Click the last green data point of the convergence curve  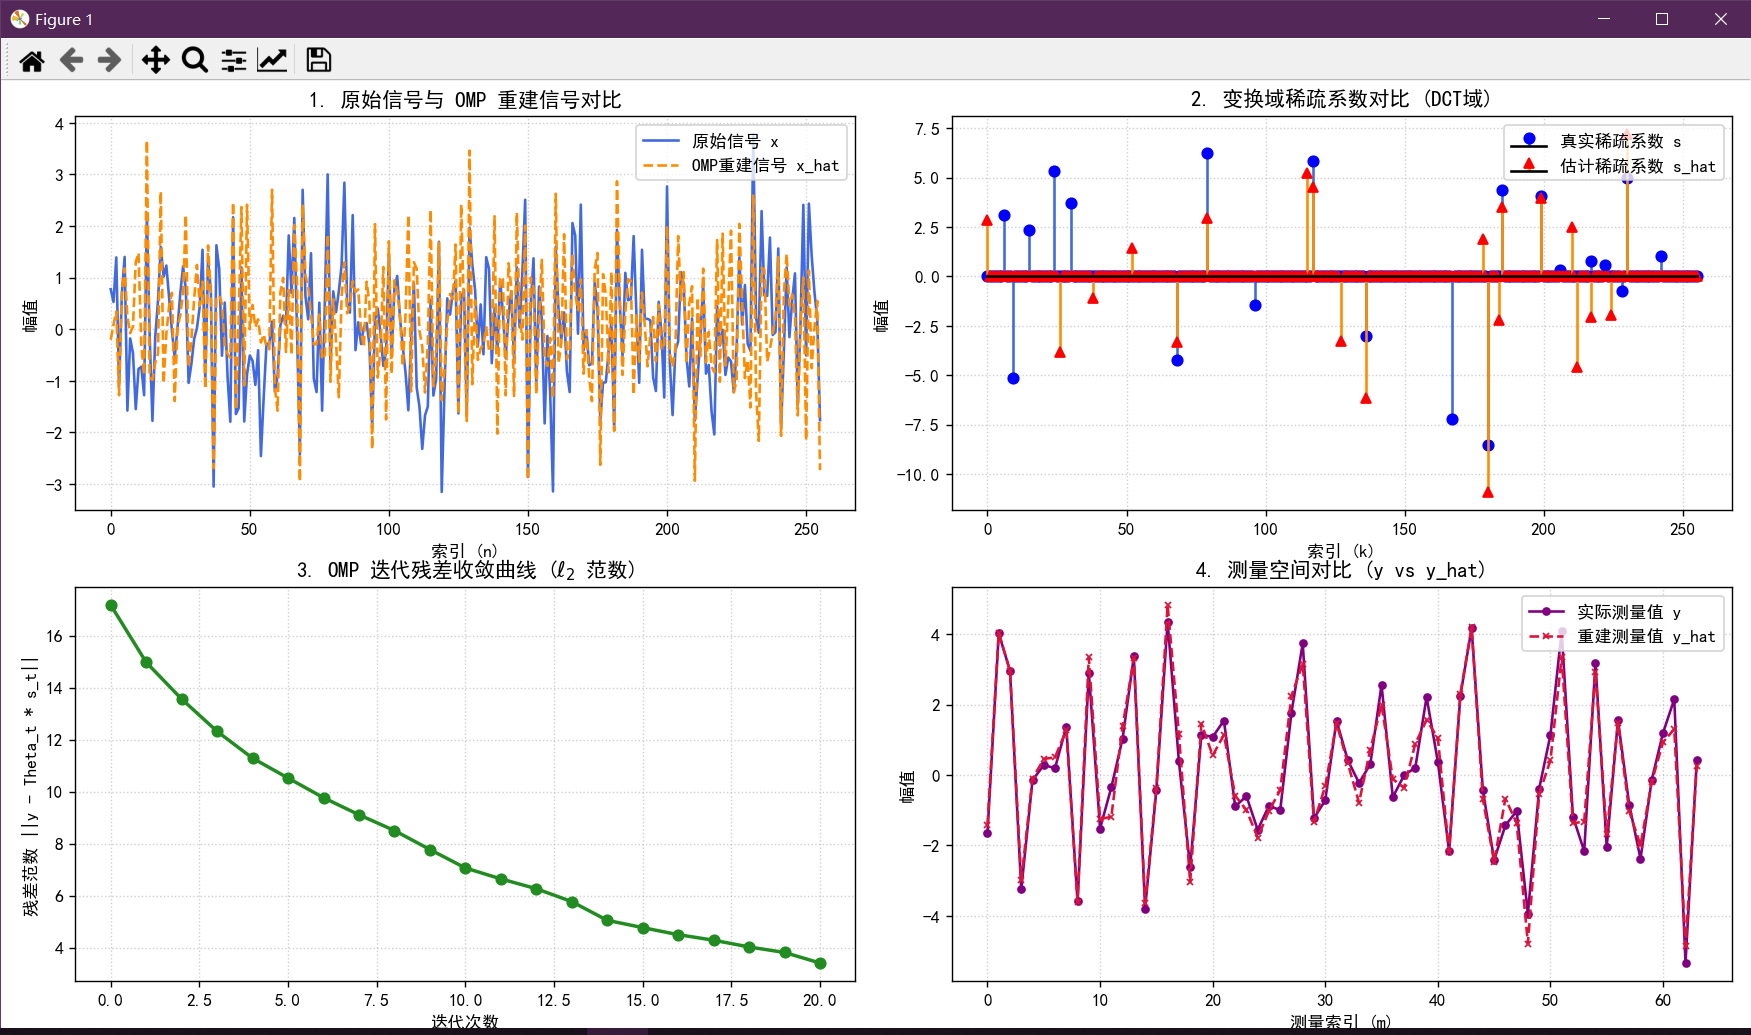point(820,964)
